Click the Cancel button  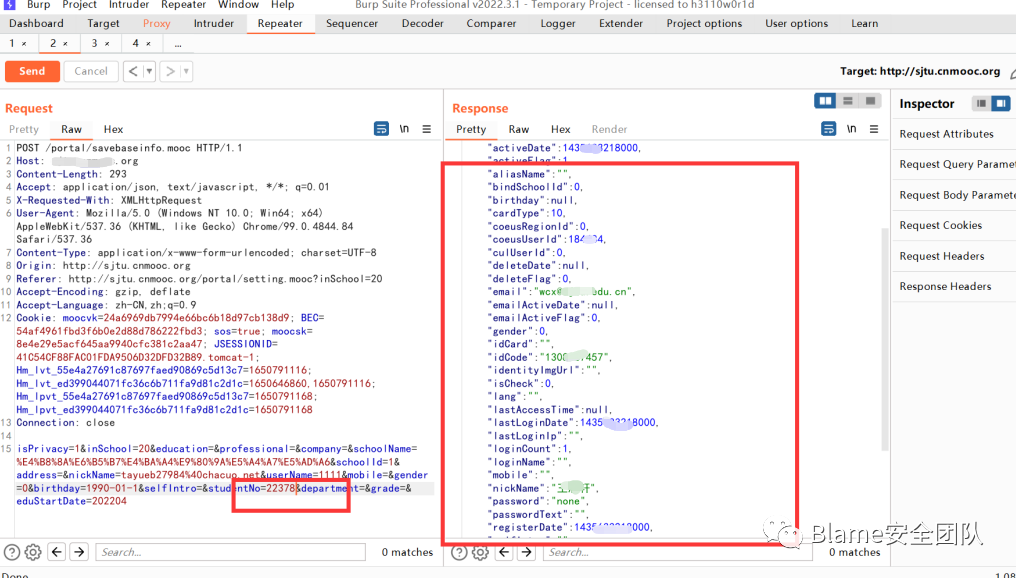[91, 71]
